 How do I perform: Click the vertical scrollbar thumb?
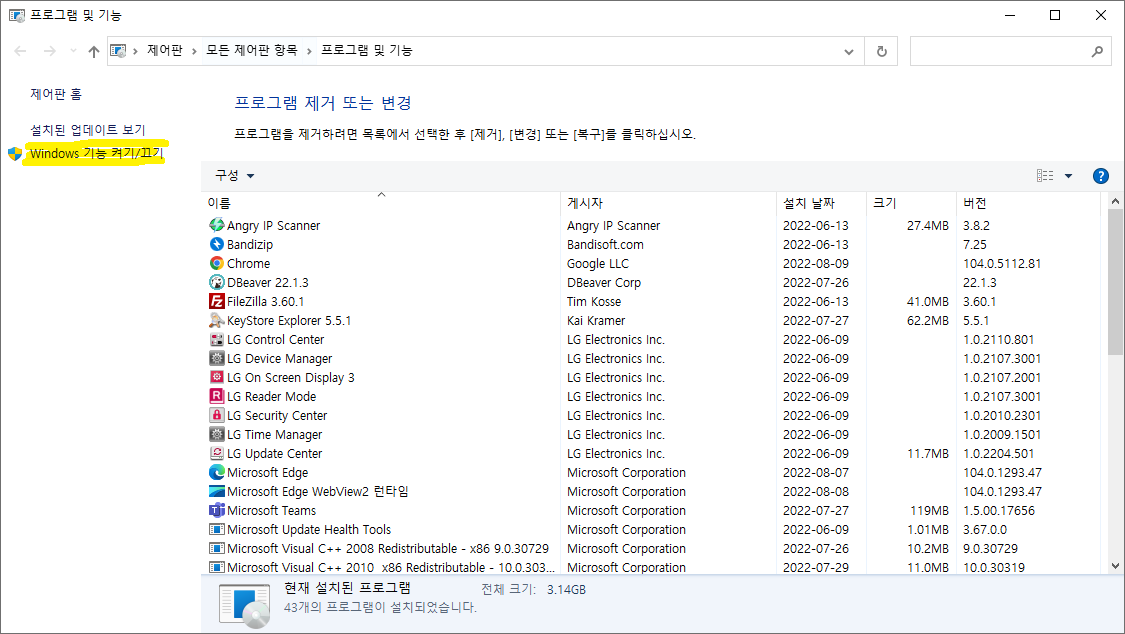pyautogui.click(x=1115, y=282)
